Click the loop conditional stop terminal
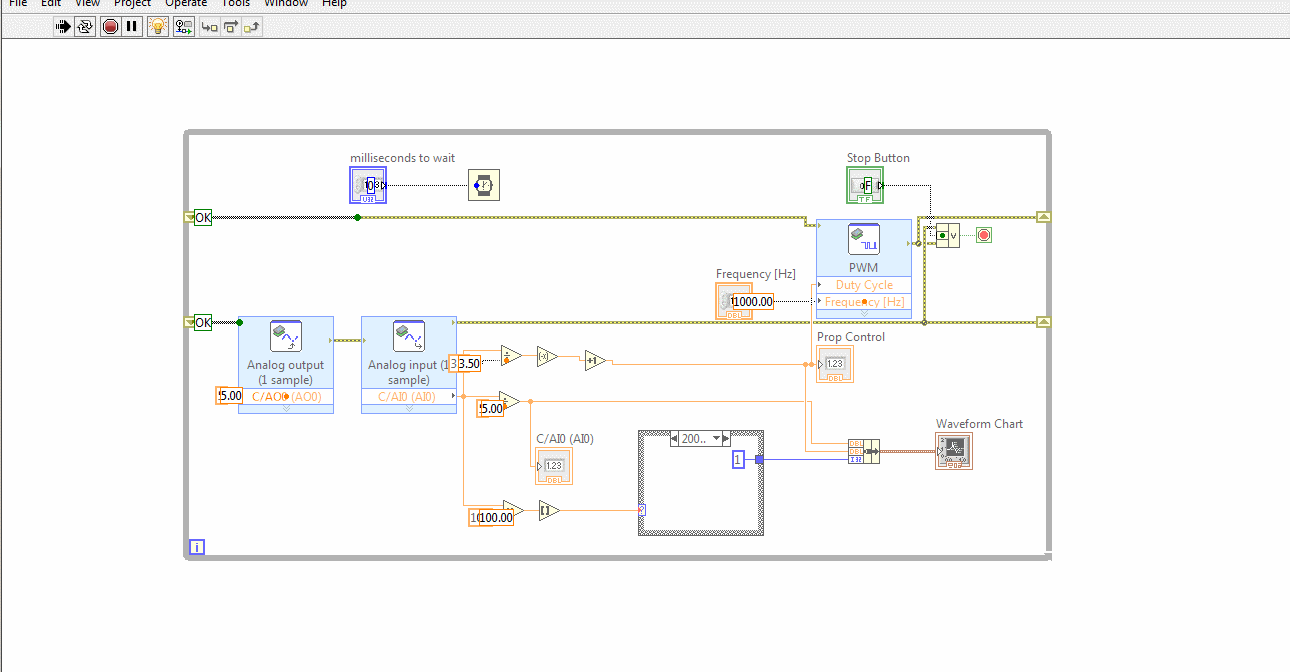This screenshot has width=1290, height=672. 983,234
